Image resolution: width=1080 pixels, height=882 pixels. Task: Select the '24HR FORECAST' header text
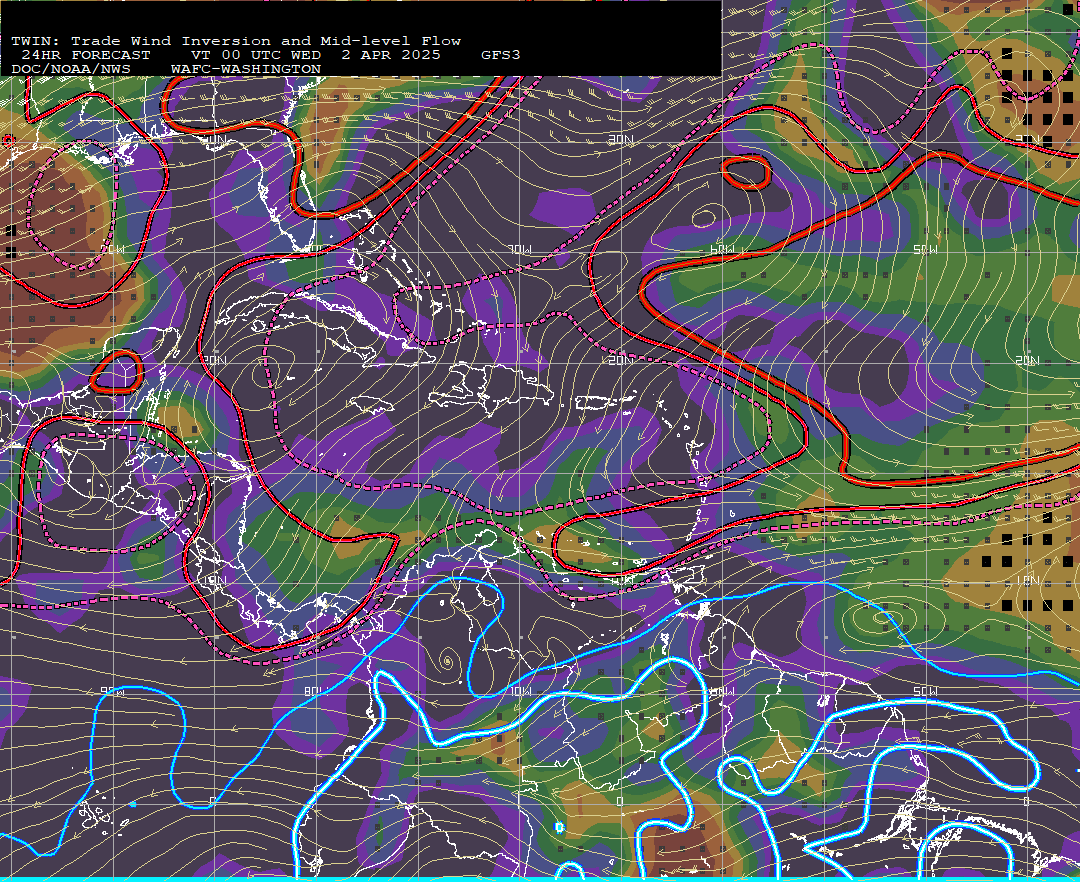coord(85,55)
